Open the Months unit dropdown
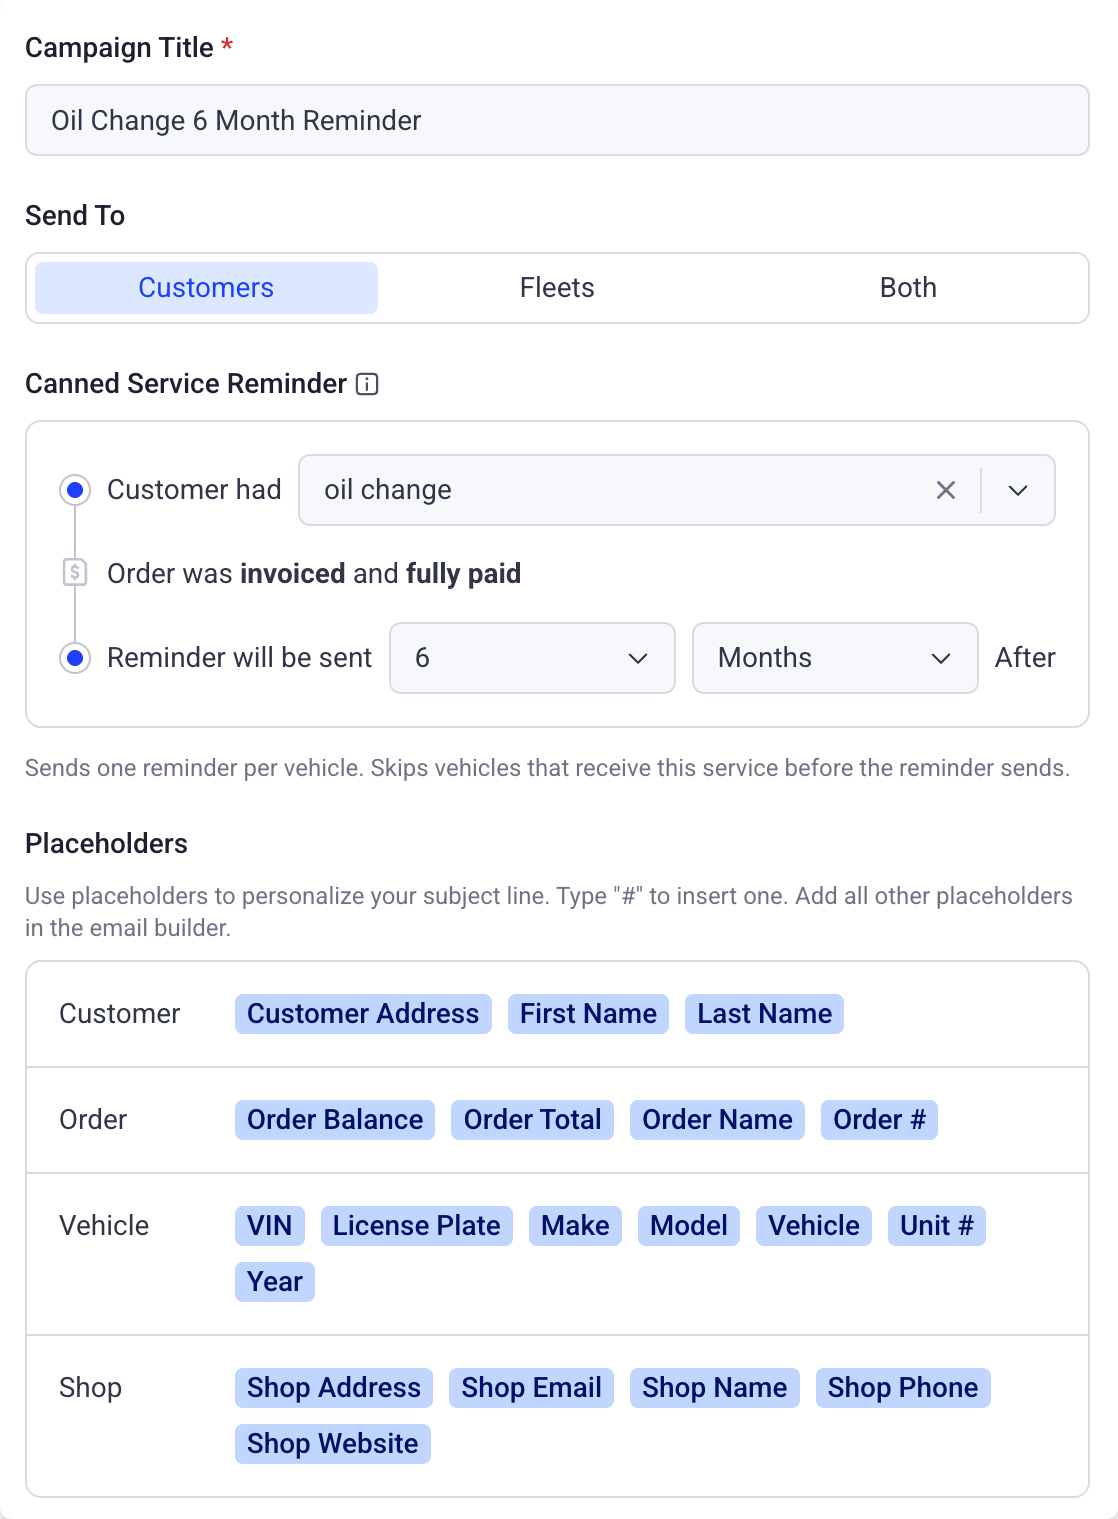The width and height of the screenshot is (1118, 1519). tap(835, 658)
